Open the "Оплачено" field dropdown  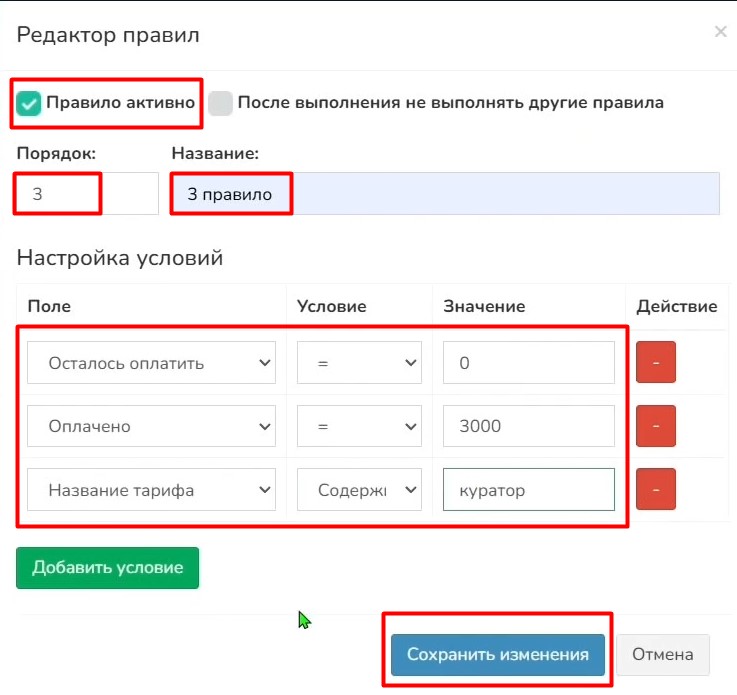click(x=151, y=426)
